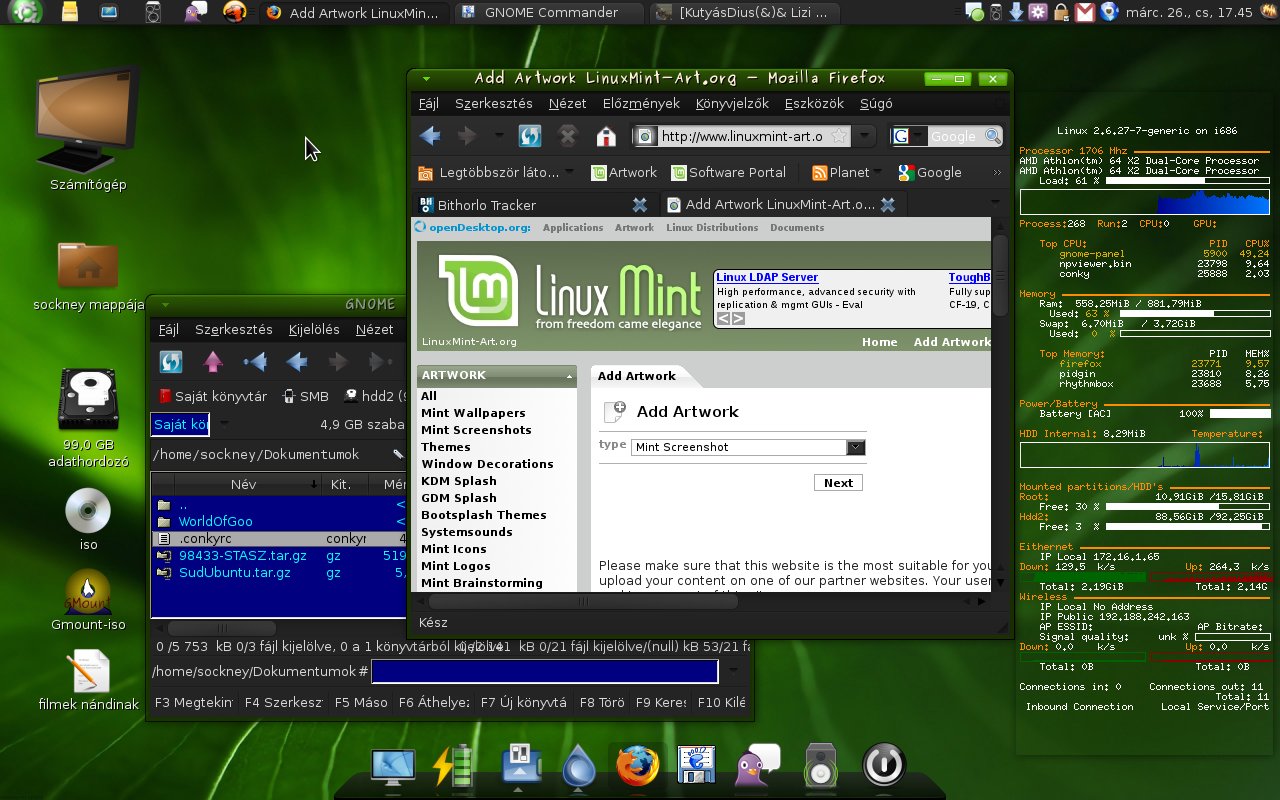Open the command line history dropdown in GNOME Commander
The height and width of the screenshot is (800, 1280).
pyautogui.click(x=734, y=671)
